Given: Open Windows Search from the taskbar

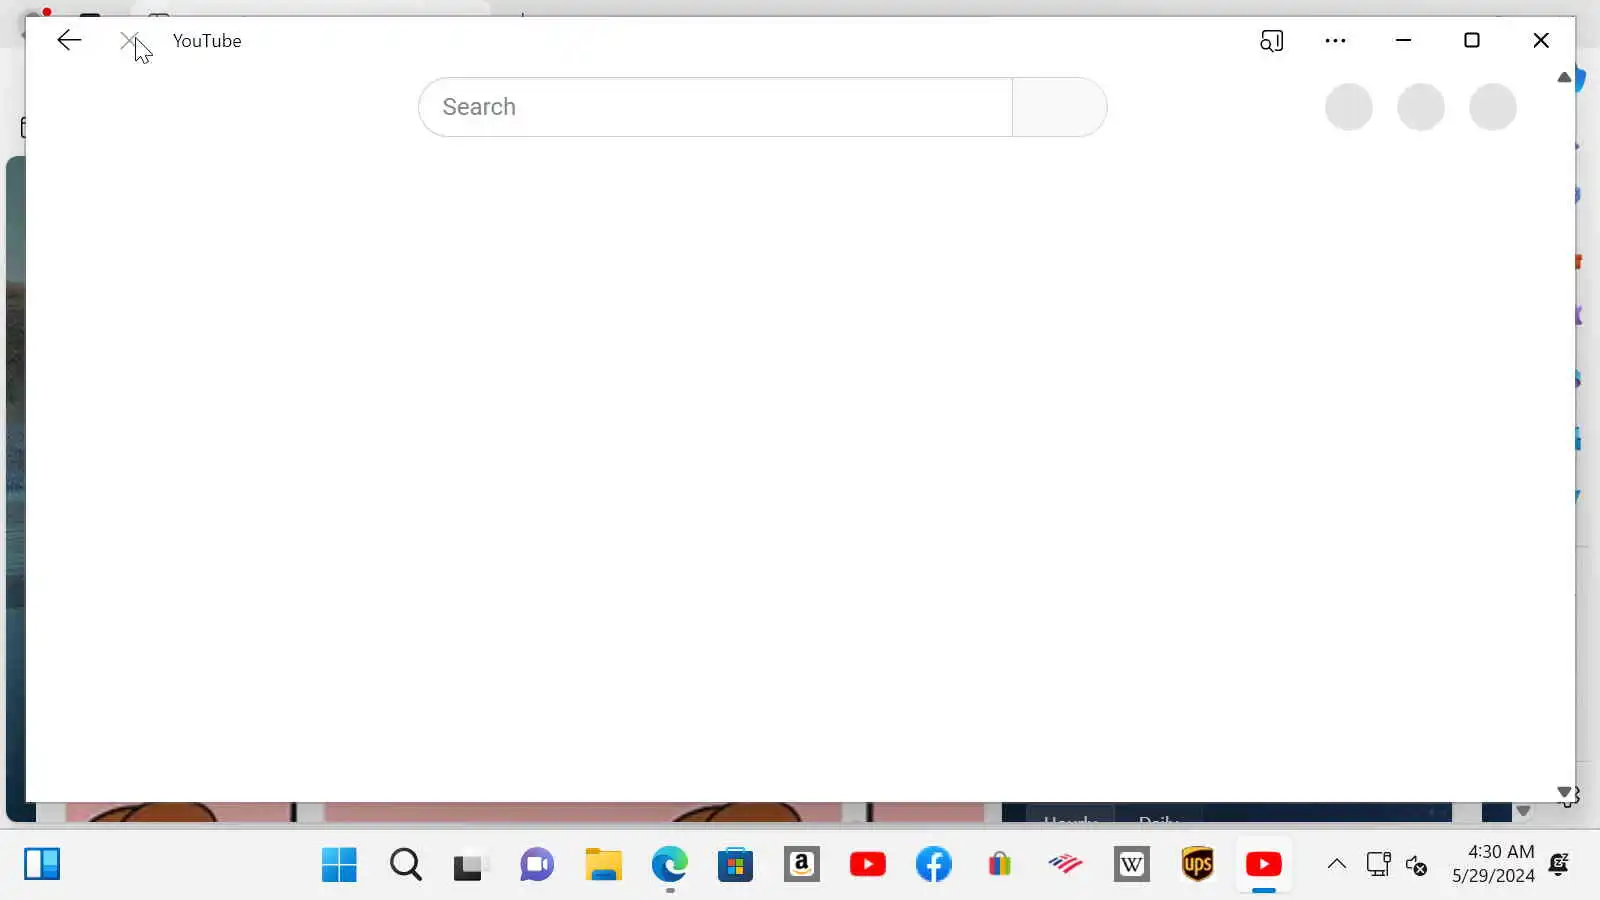Looking at the screenshot, I should pos(406,864).
